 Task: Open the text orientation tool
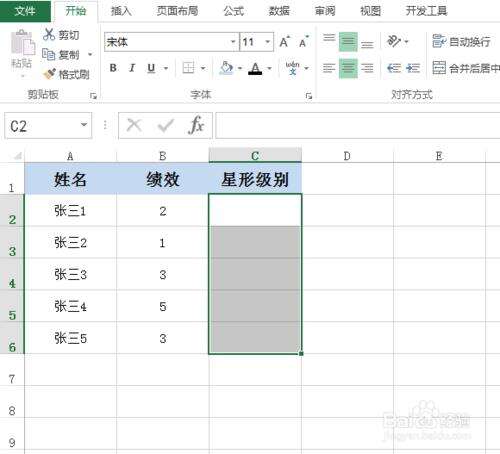(394, 41)
